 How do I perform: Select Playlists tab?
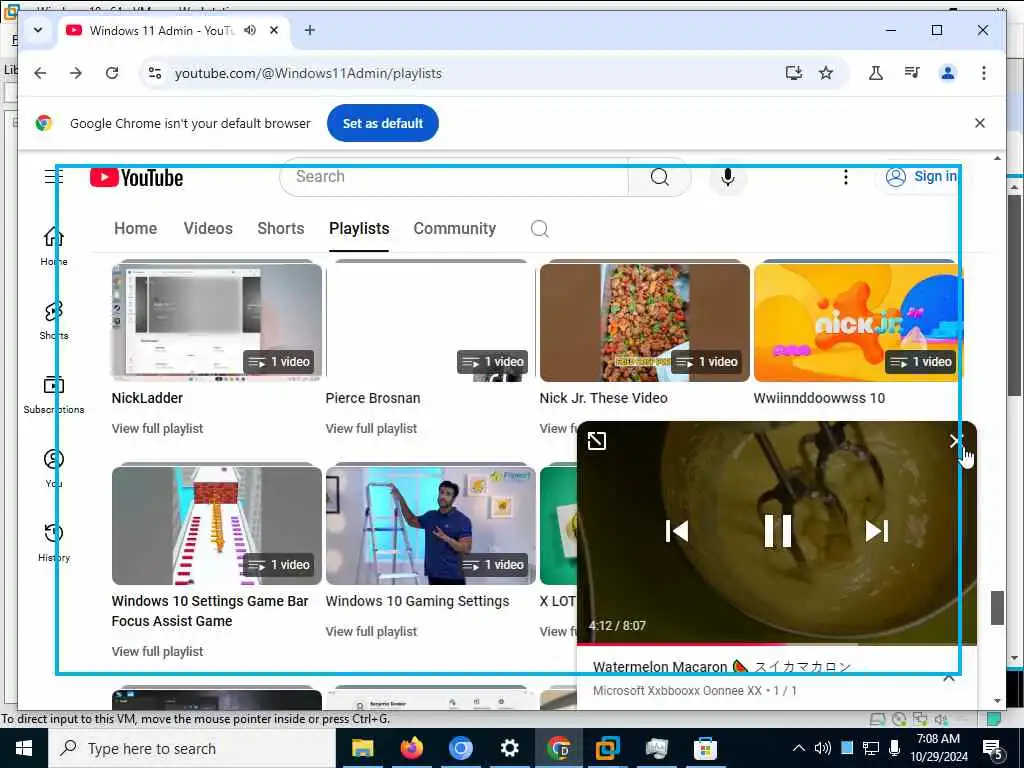[359, 229]
